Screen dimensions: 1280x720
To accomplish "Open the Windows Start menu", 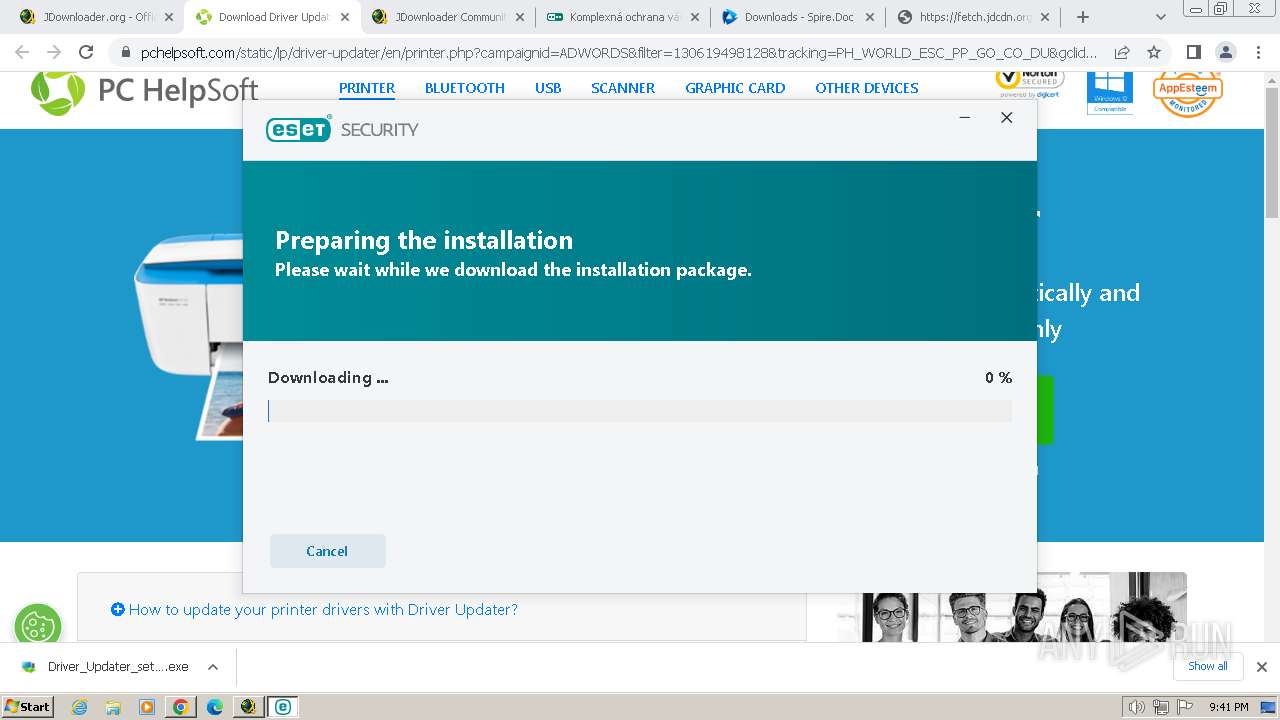I will [28, 707].
